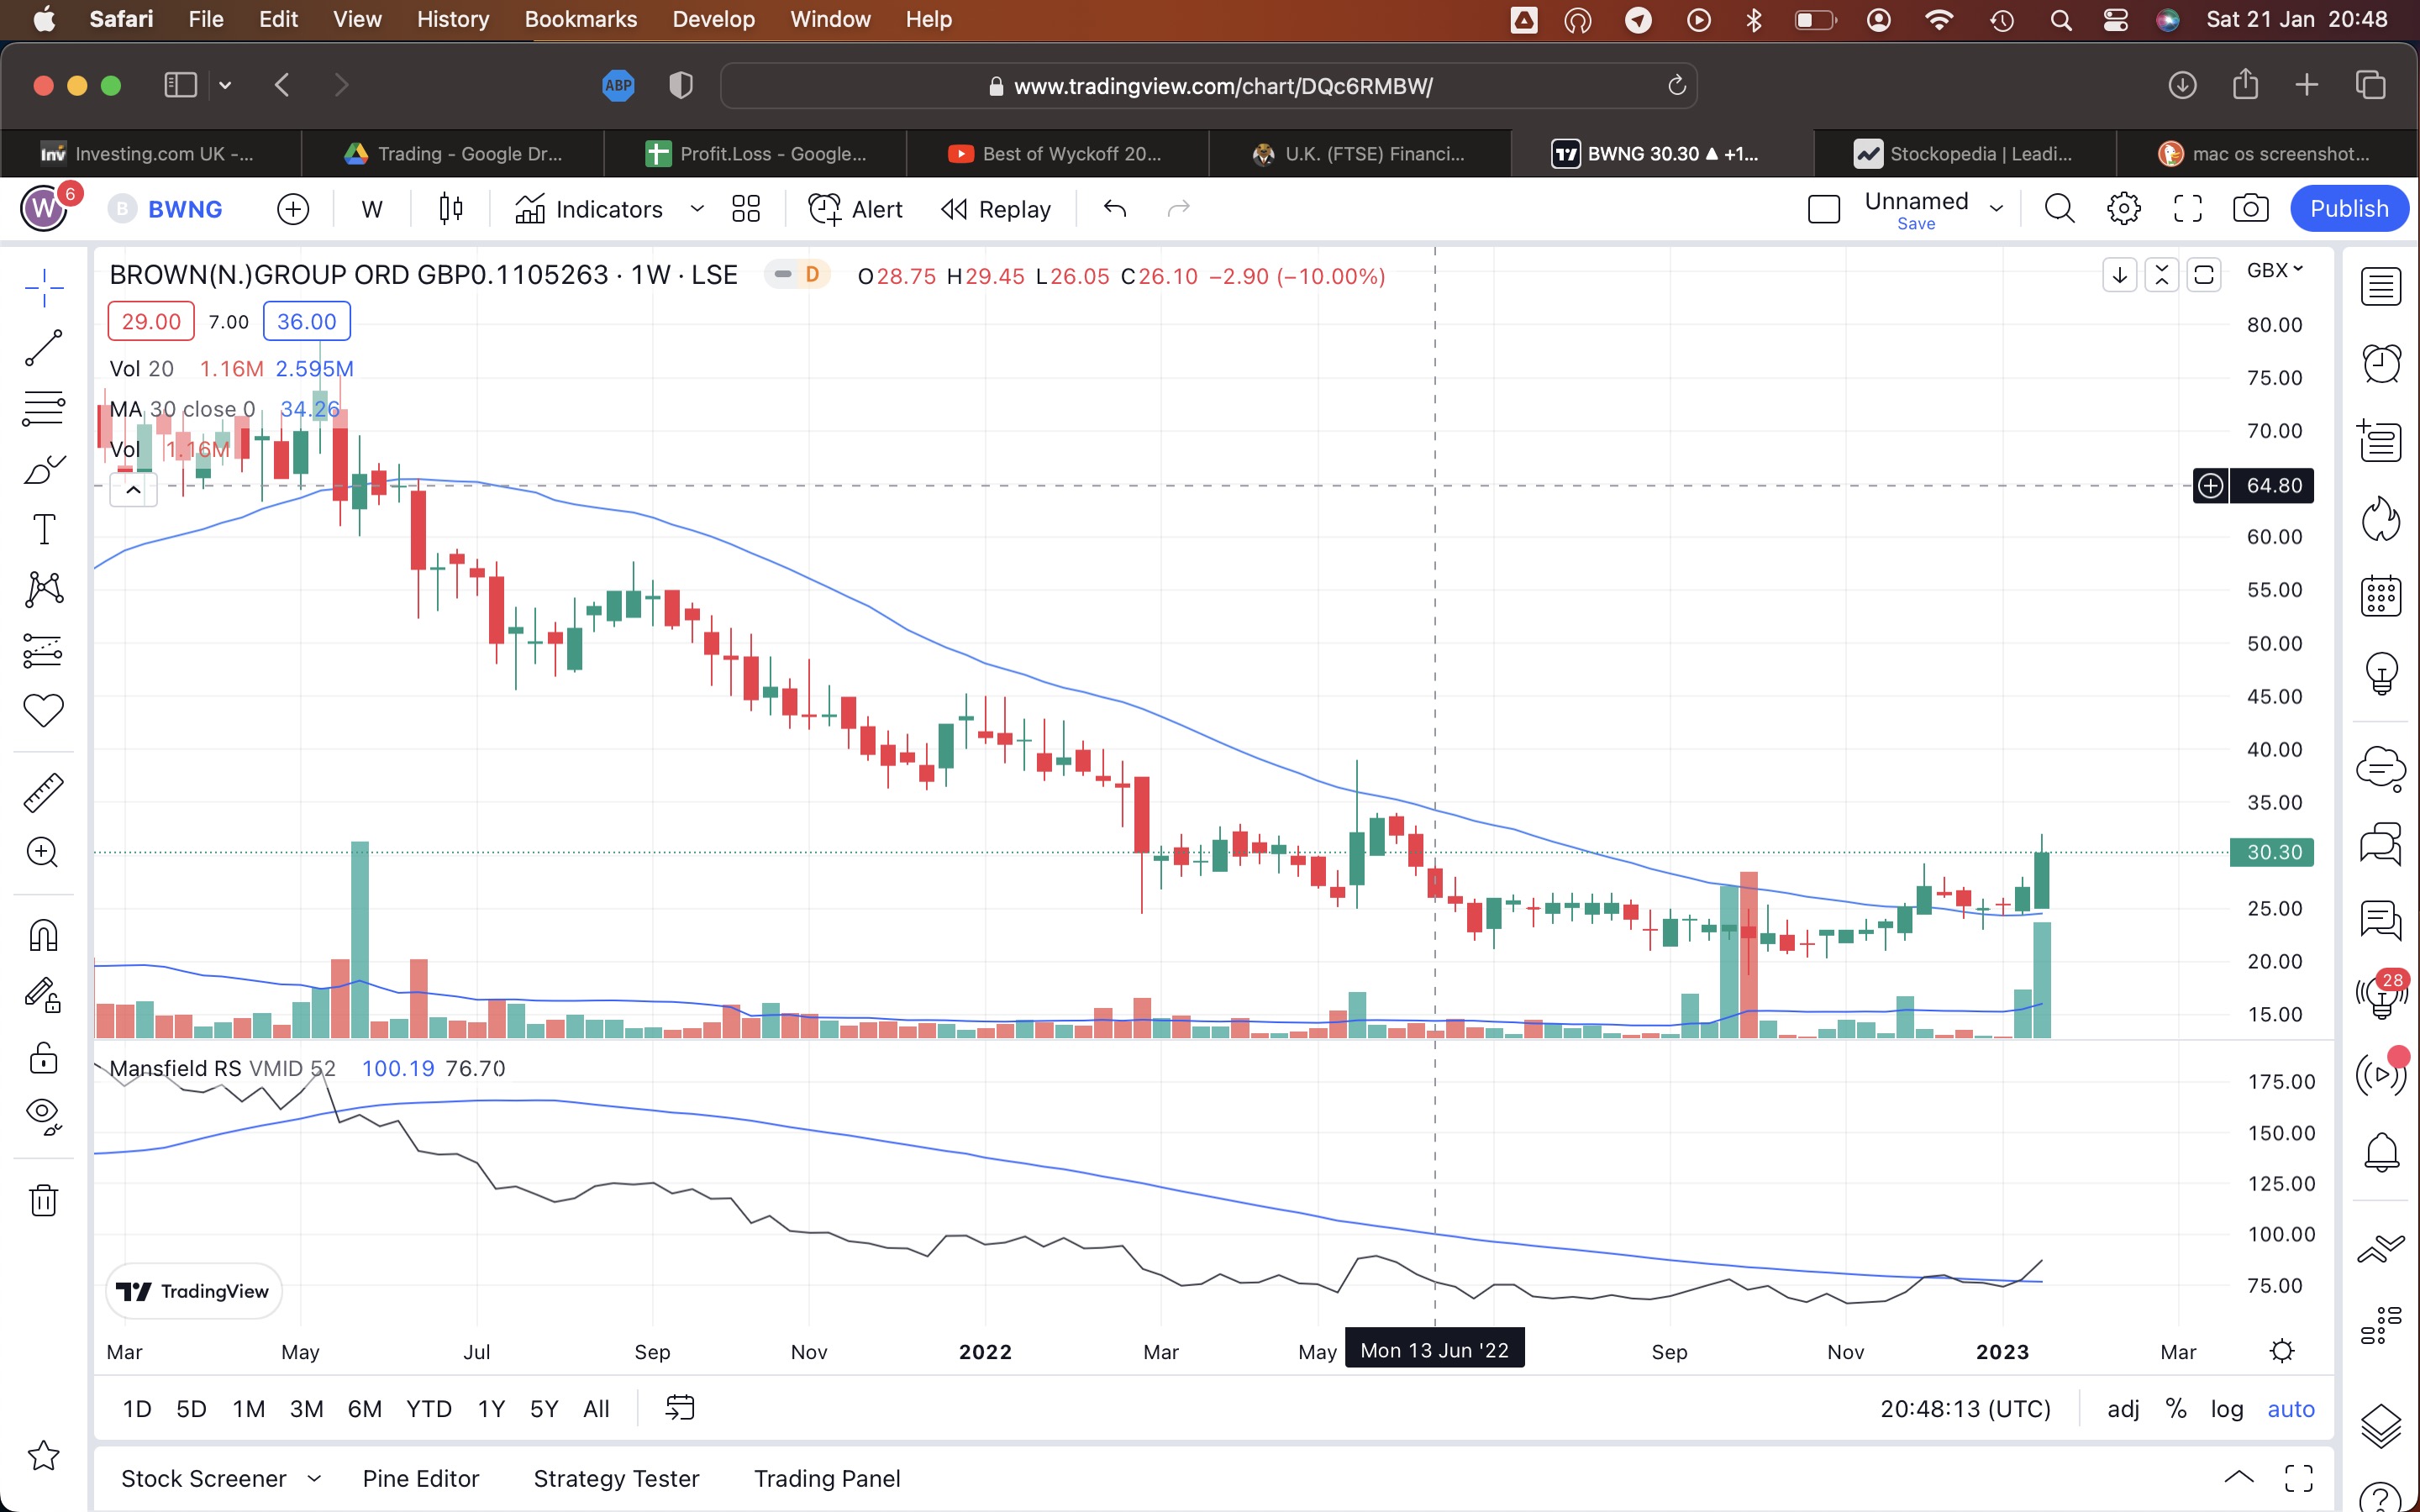Open the prediction and measurement tools
Viewport: 2420px width, 1512px height.
coord(44,650)
